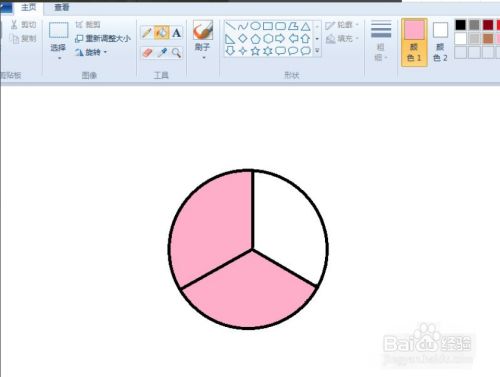500x377 pixels.
Task: Pick the light gray palette color
Action: [x=474, y=38]
